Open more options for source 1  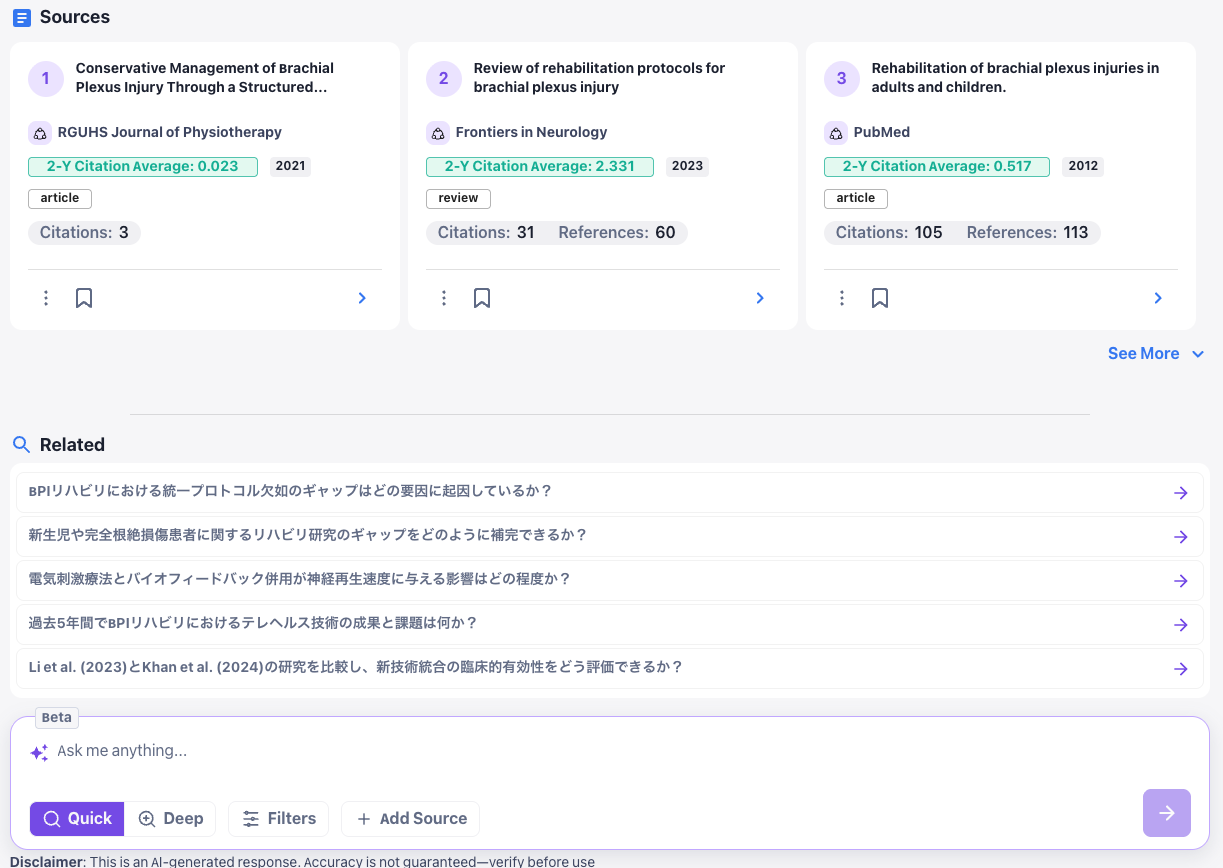tap(46, 298)
